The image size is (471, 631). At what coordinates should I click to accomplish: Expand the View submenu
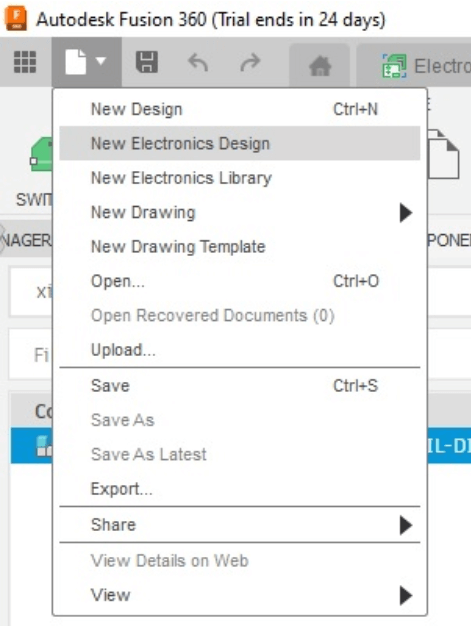point(406,595)
